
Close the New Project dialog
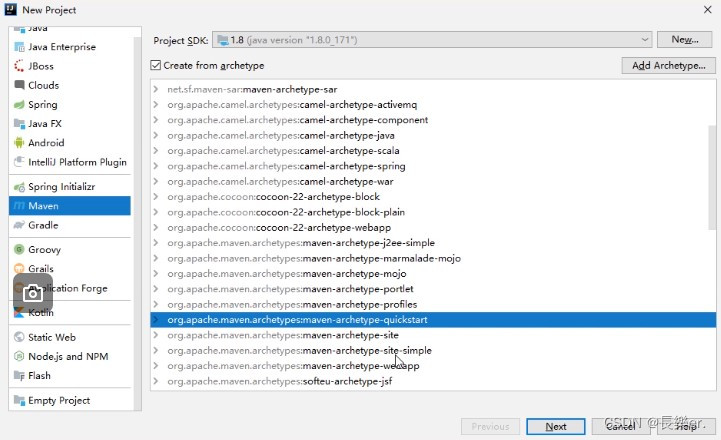pyautogui.click(x=708, y=10)
